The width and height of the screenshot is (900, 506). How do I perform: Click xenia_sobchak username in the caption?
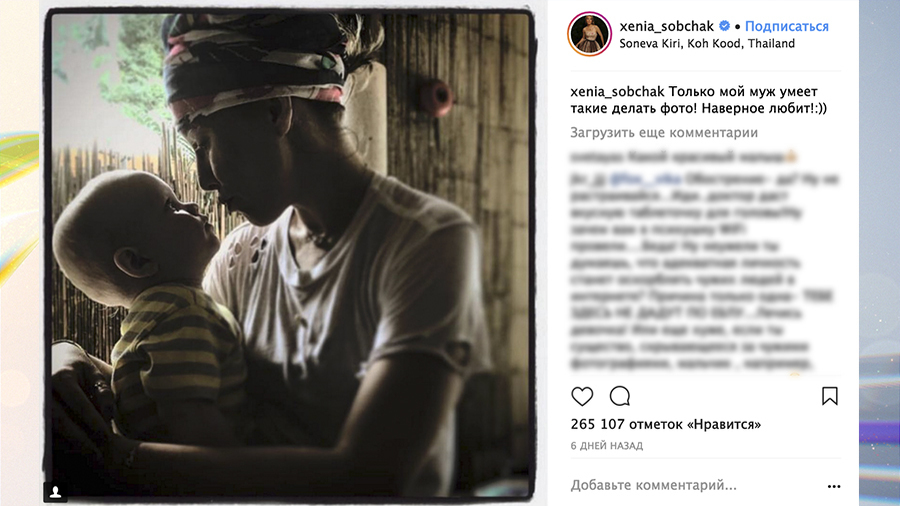[617, 92]
